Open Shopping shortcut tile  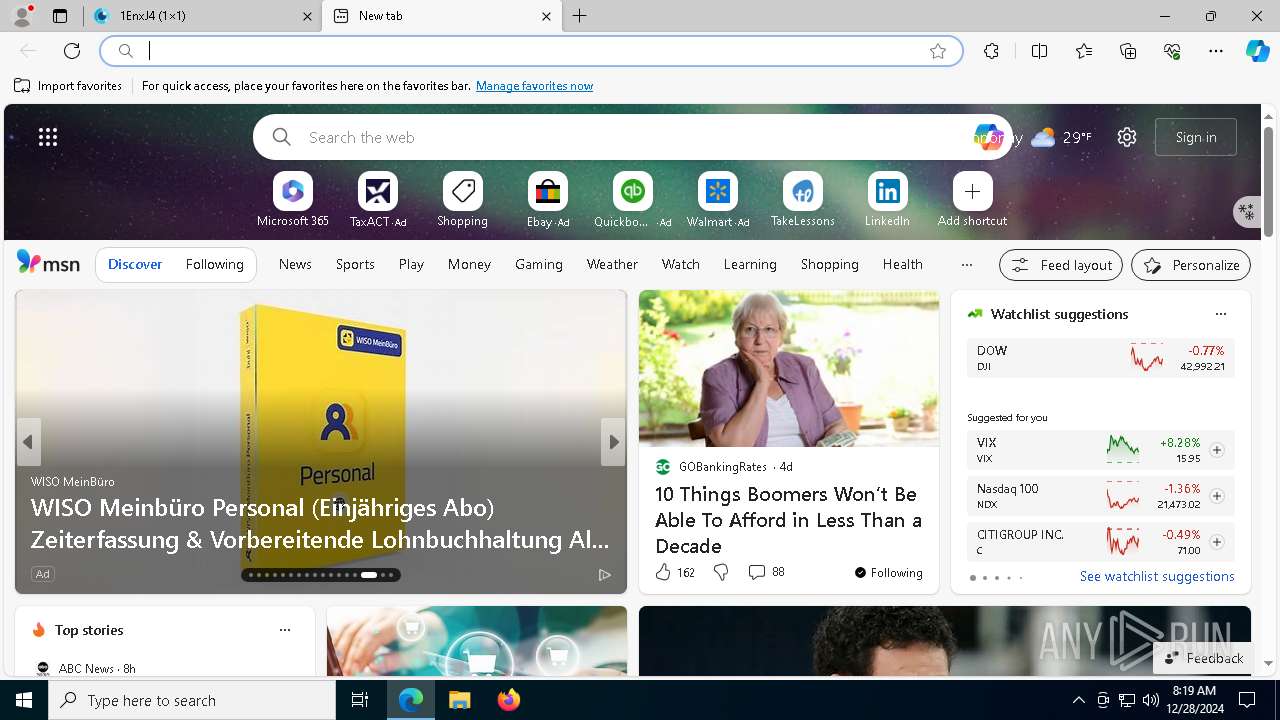(462, 199)
